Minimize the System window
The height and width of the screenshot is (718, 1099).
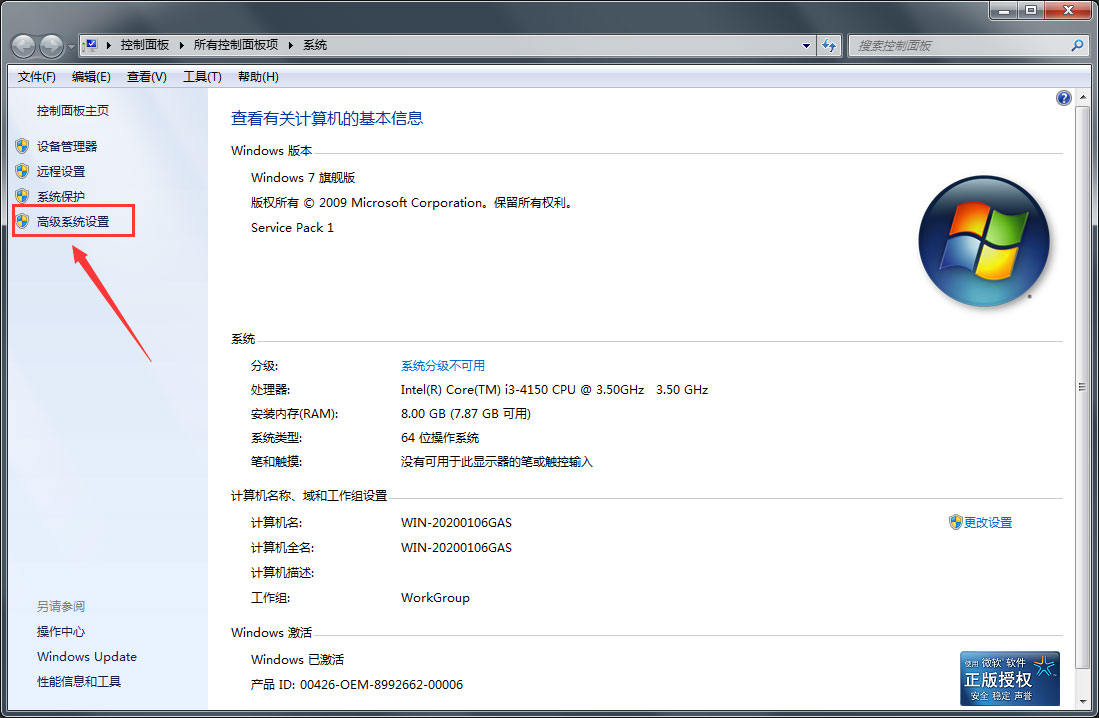pos(1004,10)
